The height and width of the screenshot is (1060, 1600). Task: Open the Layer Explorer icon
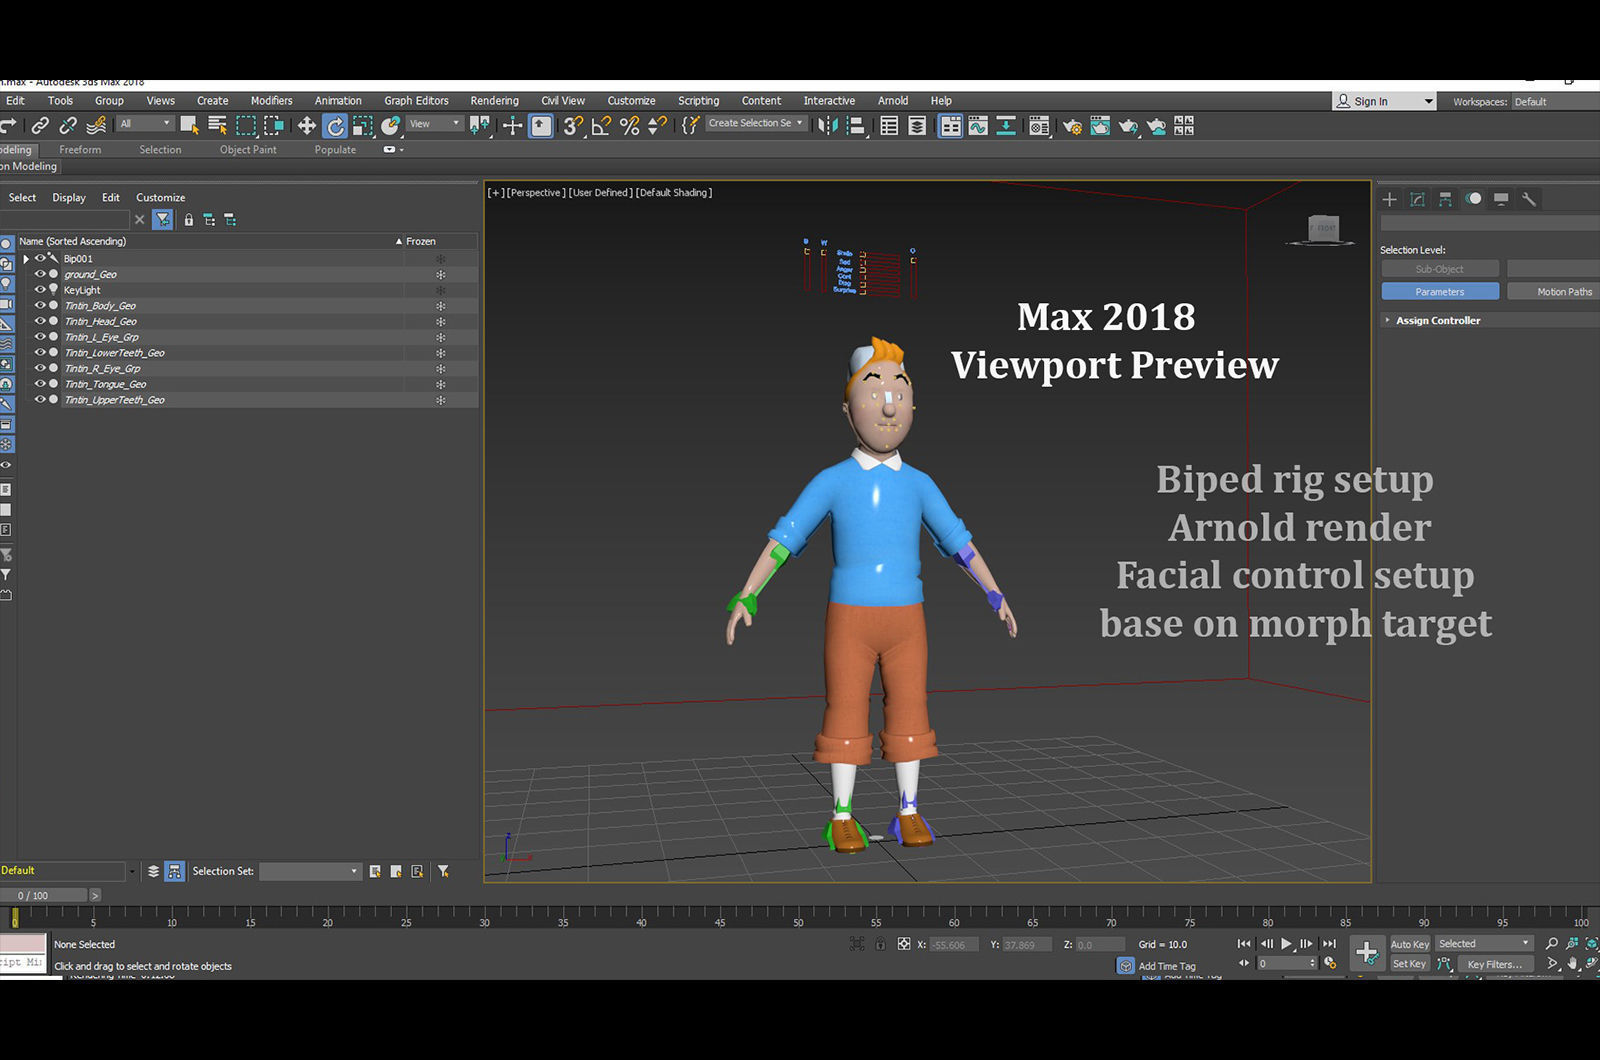point(917,125)
